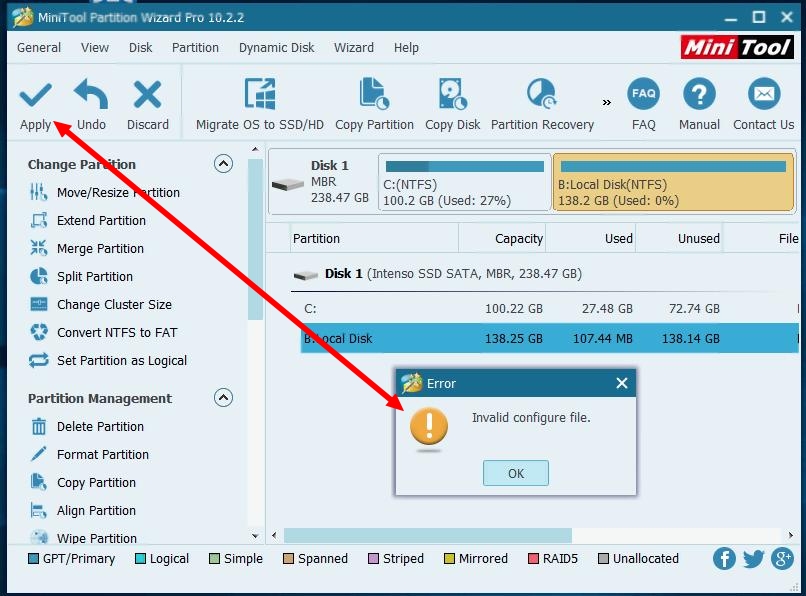Click the horizontal scrollbar thumb
This screenshot has width=806, height=596.
pyautogui.click(x=428, y=535)
